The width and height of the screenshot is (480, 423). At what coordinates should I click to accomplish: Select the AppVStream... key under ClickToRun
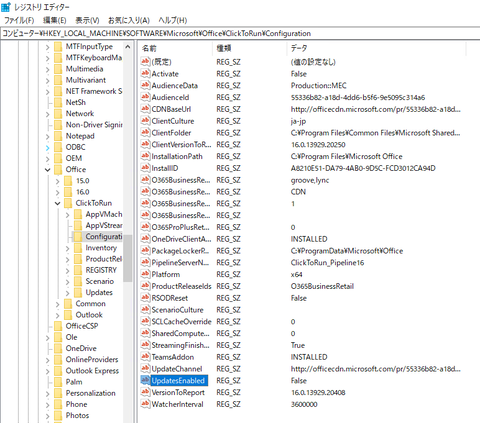104,226
